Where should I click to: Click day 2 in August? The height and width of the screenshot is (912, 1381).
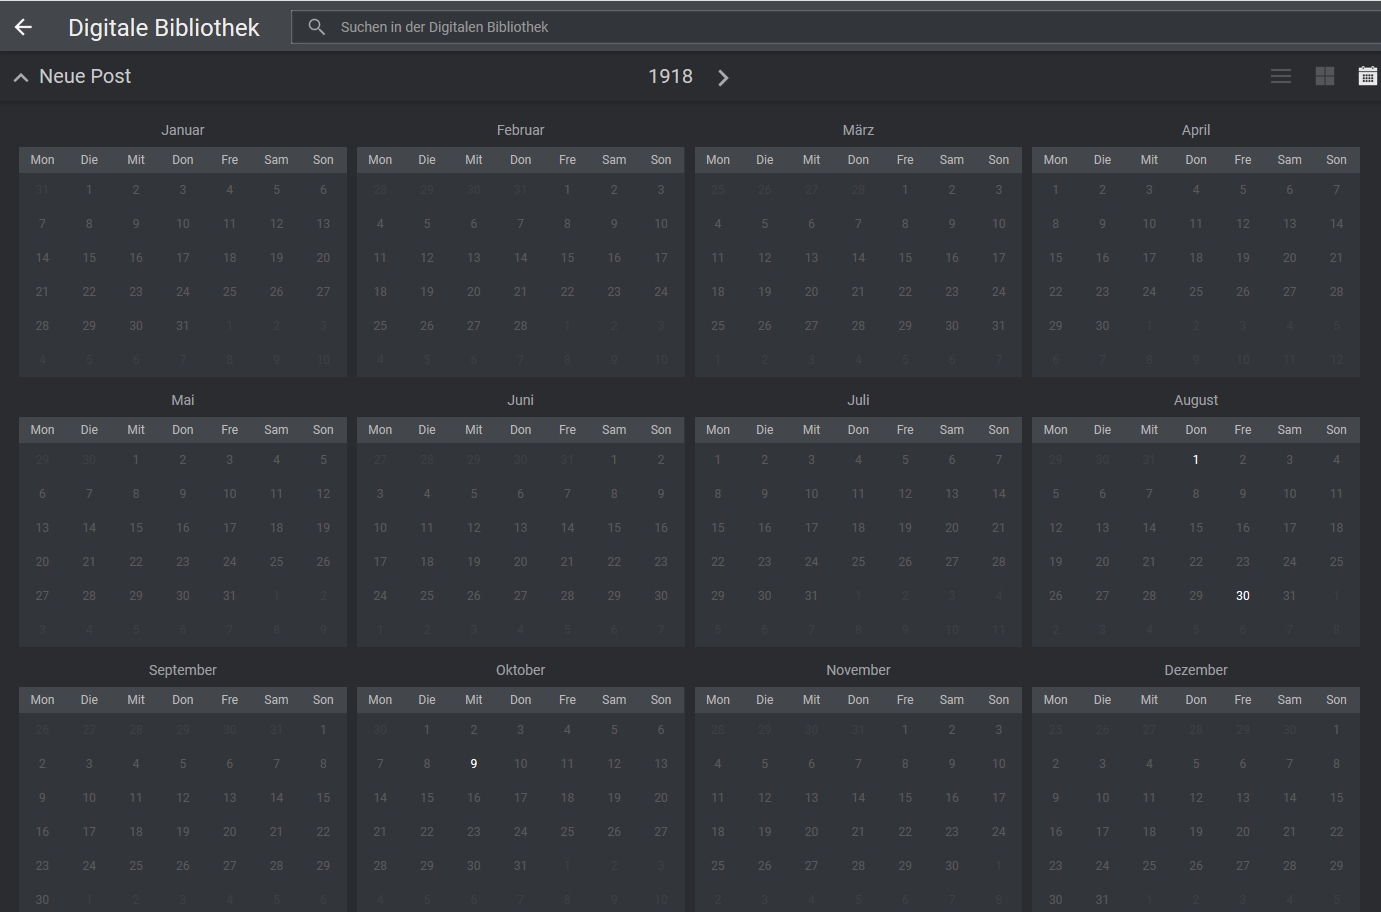click(x=1243, y=460)
